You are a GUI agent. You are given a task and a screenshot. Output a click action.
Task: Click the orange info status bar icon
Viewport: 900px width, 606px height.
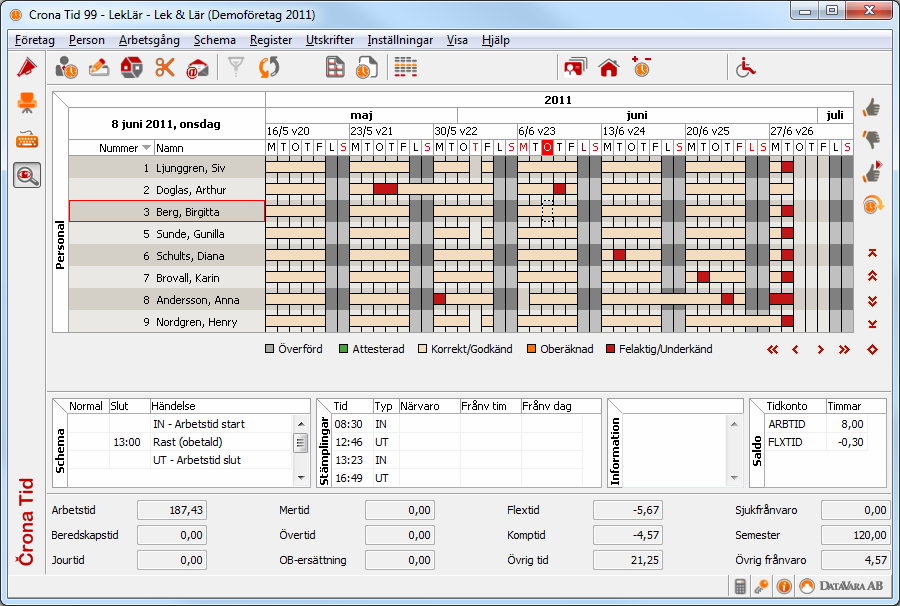pos(783,586)
